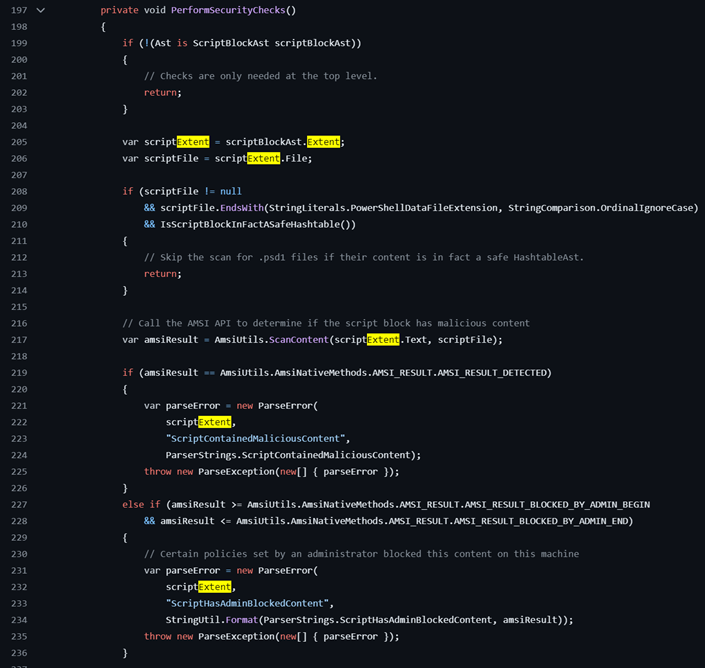Click the PerformSecurityChecks method name
705x668 pixels.
coord(226,10)
